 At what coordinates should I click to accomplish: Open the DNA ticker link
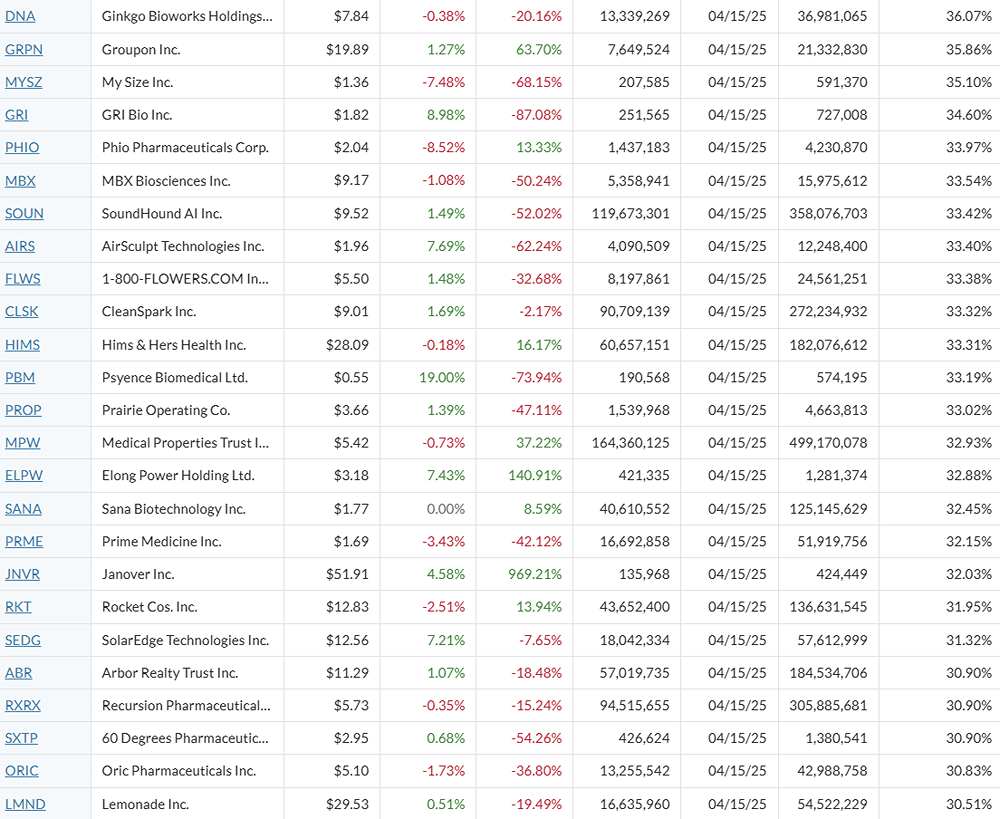(19, 17)
